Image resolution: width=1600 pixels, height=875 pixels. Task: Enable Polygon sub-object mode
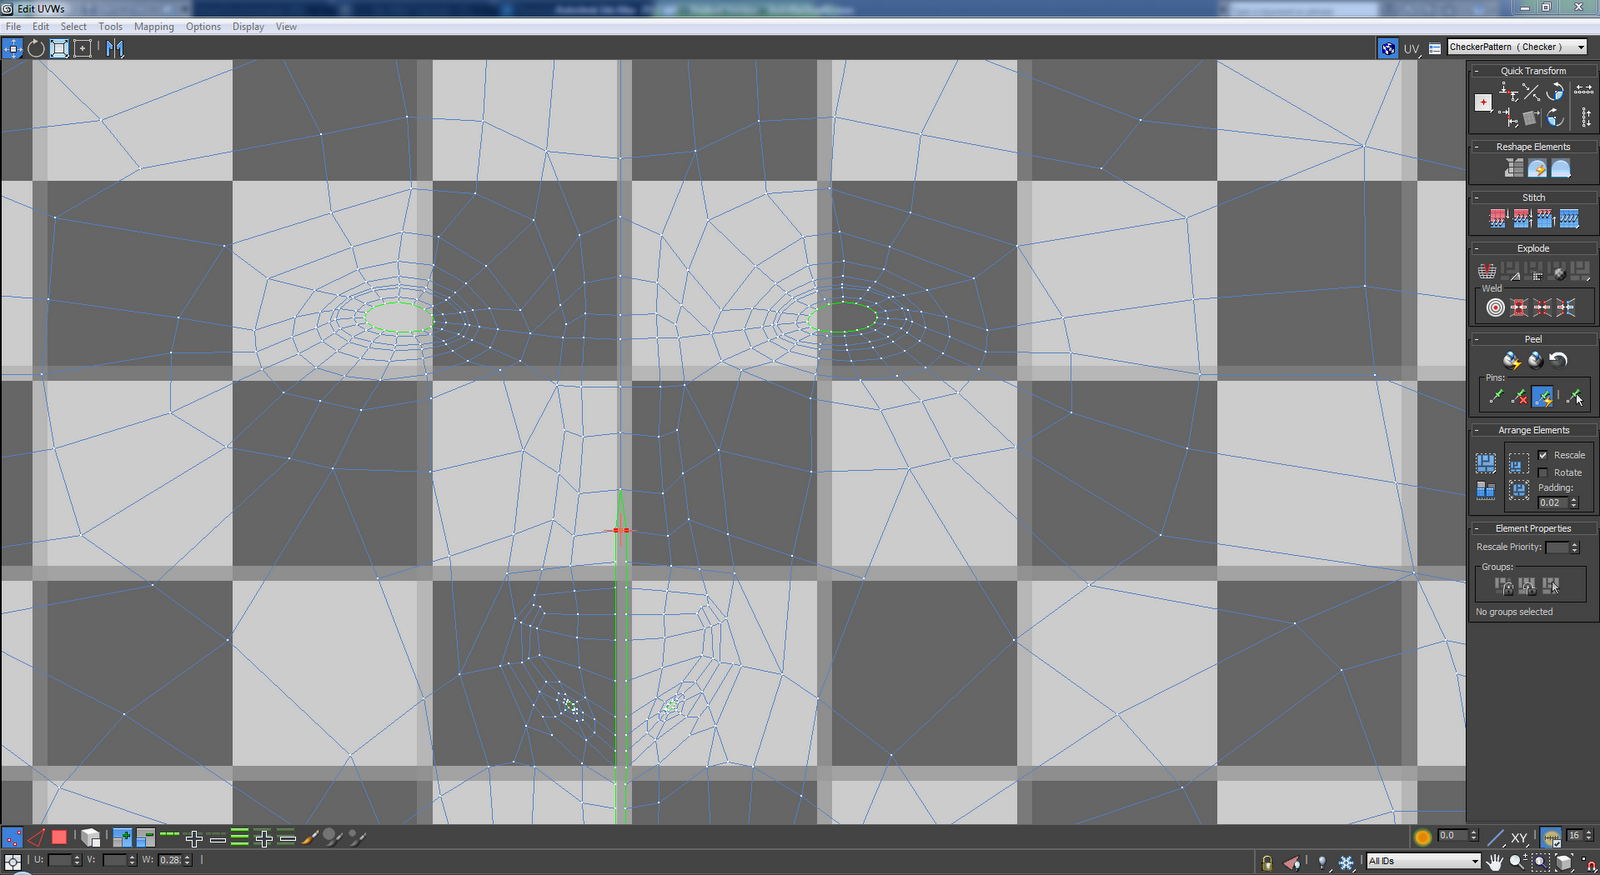pos(59,837)
